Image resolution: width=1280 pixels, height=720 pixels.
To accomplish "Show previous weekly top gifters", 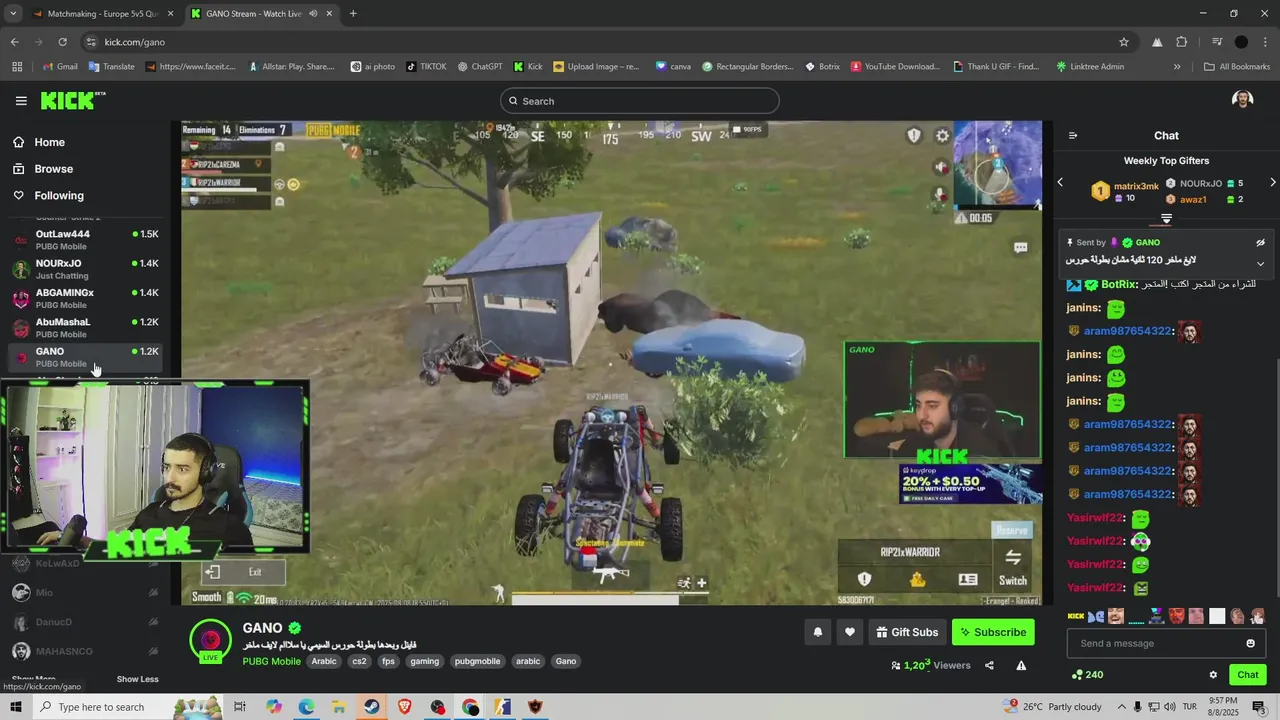I will [1061, 183].
